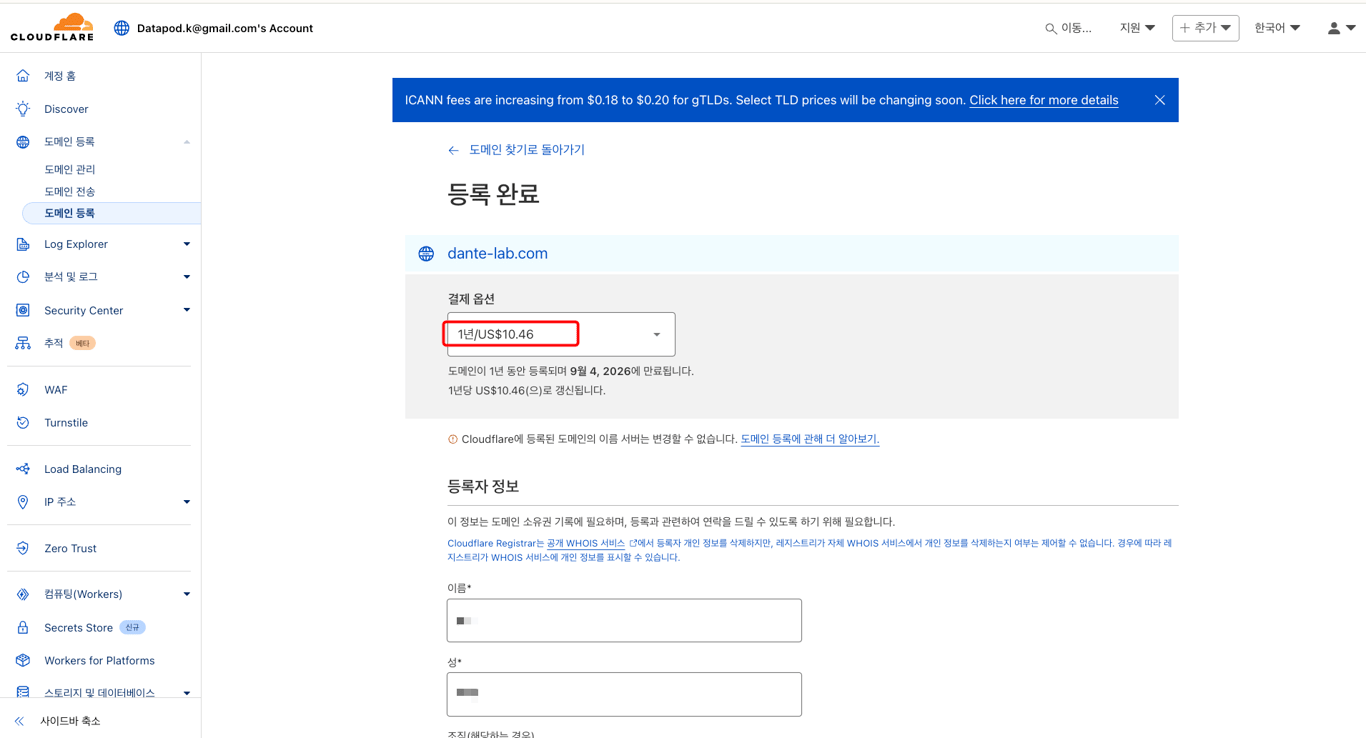1366x738 pixels.
Task: Click the 계정 홈 house icon
Action: tap(23, 76)
